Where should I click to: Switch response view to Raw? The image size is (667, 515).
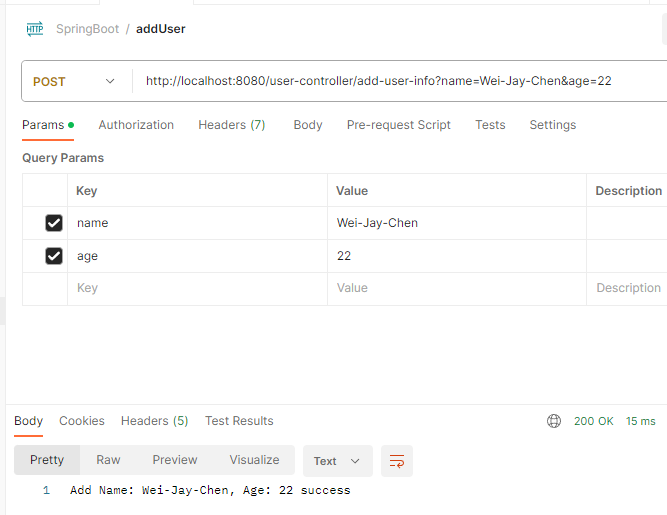pos(108,460)
